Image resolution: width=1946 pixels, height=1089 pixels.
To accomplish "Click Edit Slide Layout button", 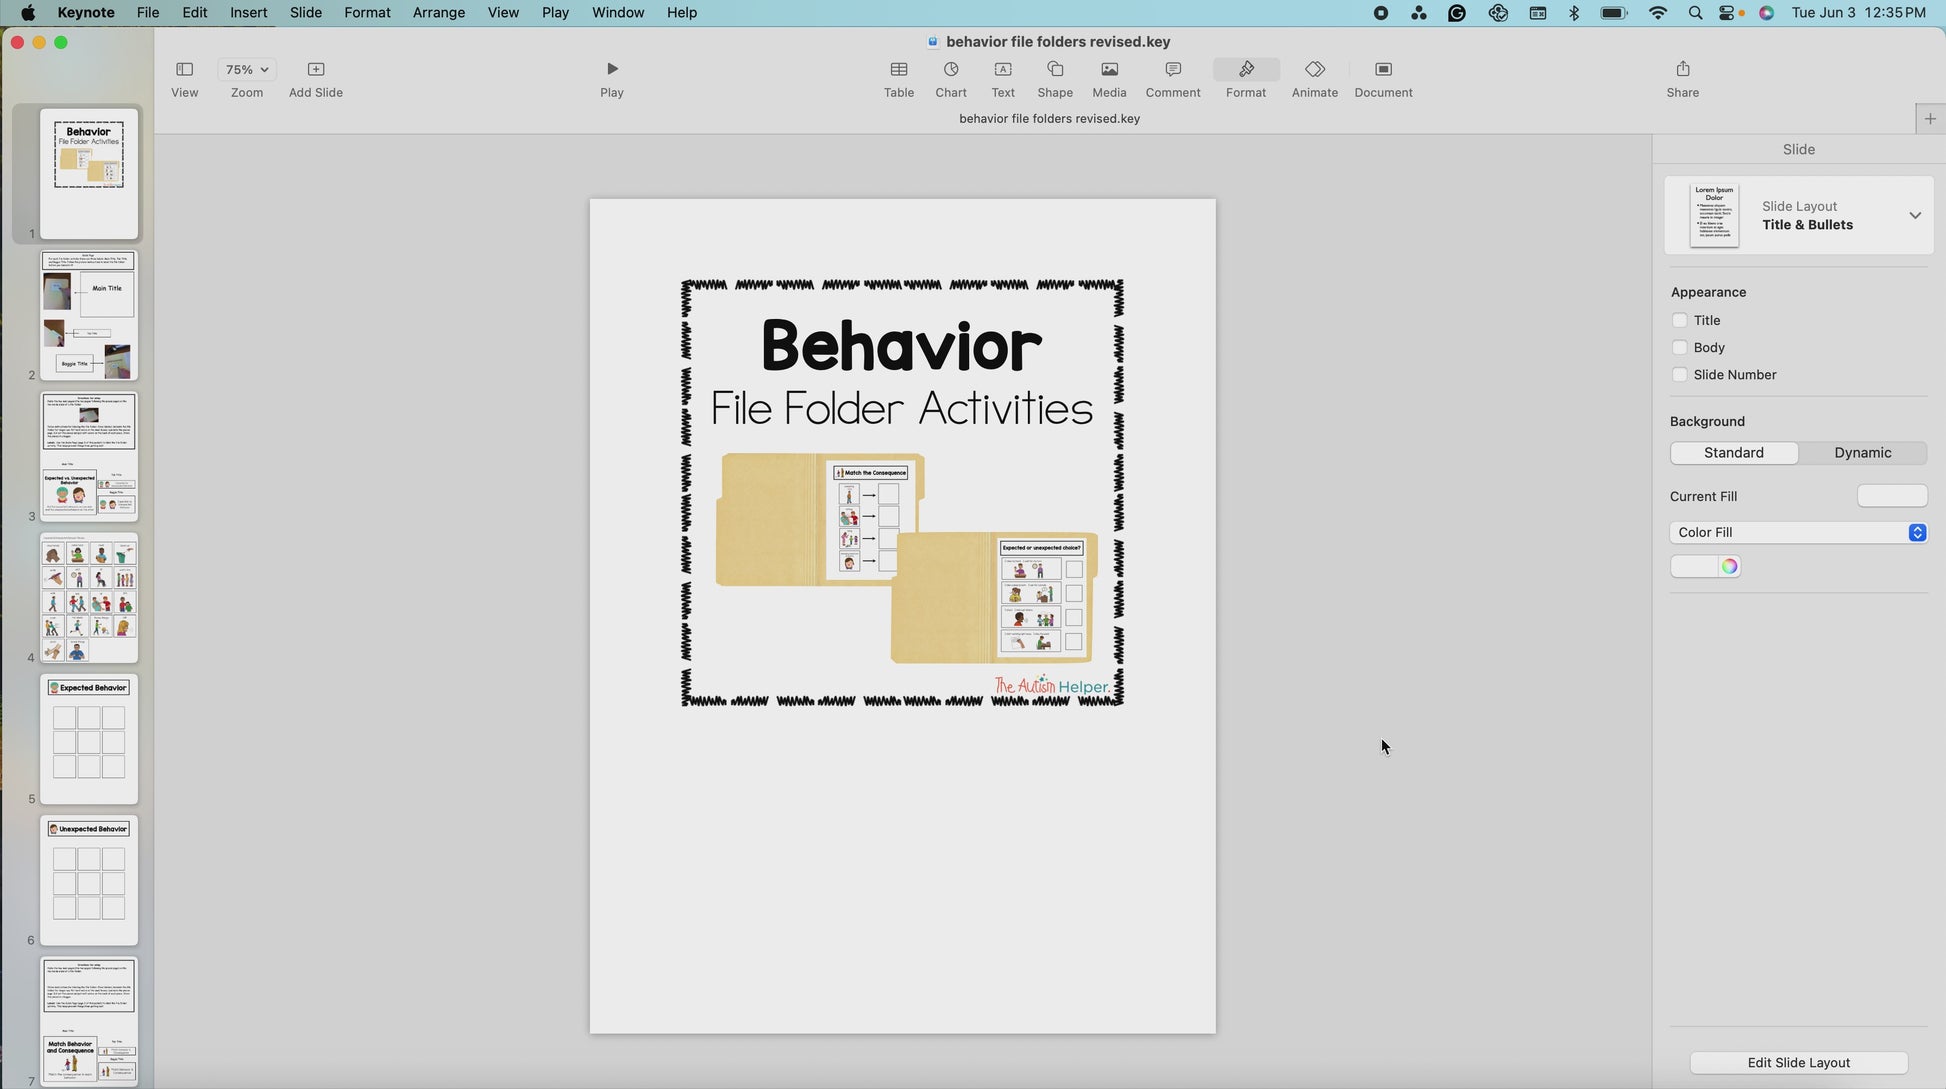I will pos(1798,1063).
